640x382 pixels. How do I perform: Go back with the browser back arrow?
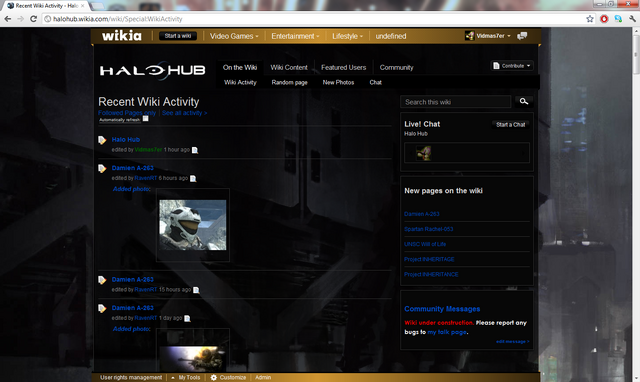(7, 19)
